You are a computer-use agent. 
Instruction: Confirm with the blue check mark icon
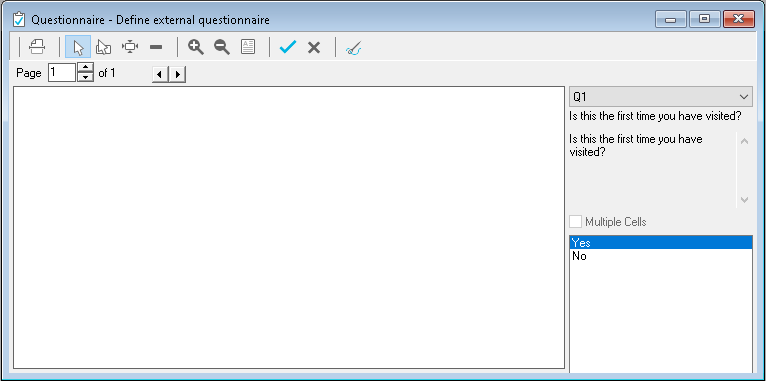(x=288, y=47)
